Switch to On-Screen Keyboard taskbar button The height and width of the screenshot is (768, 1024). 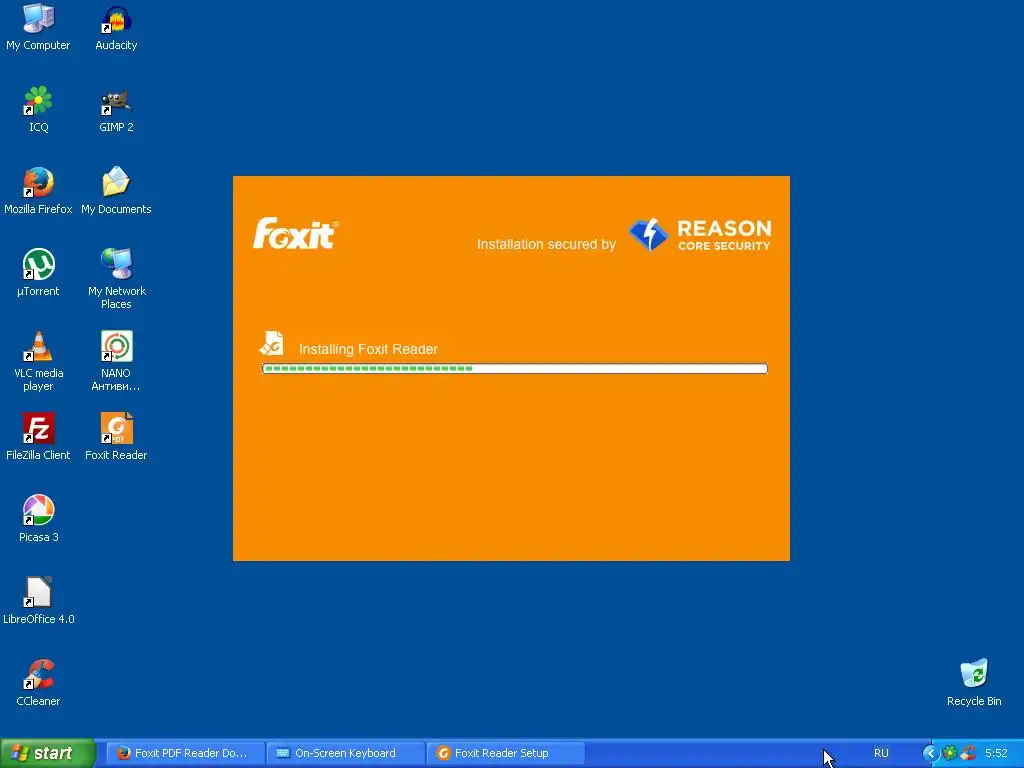point(345,753)
